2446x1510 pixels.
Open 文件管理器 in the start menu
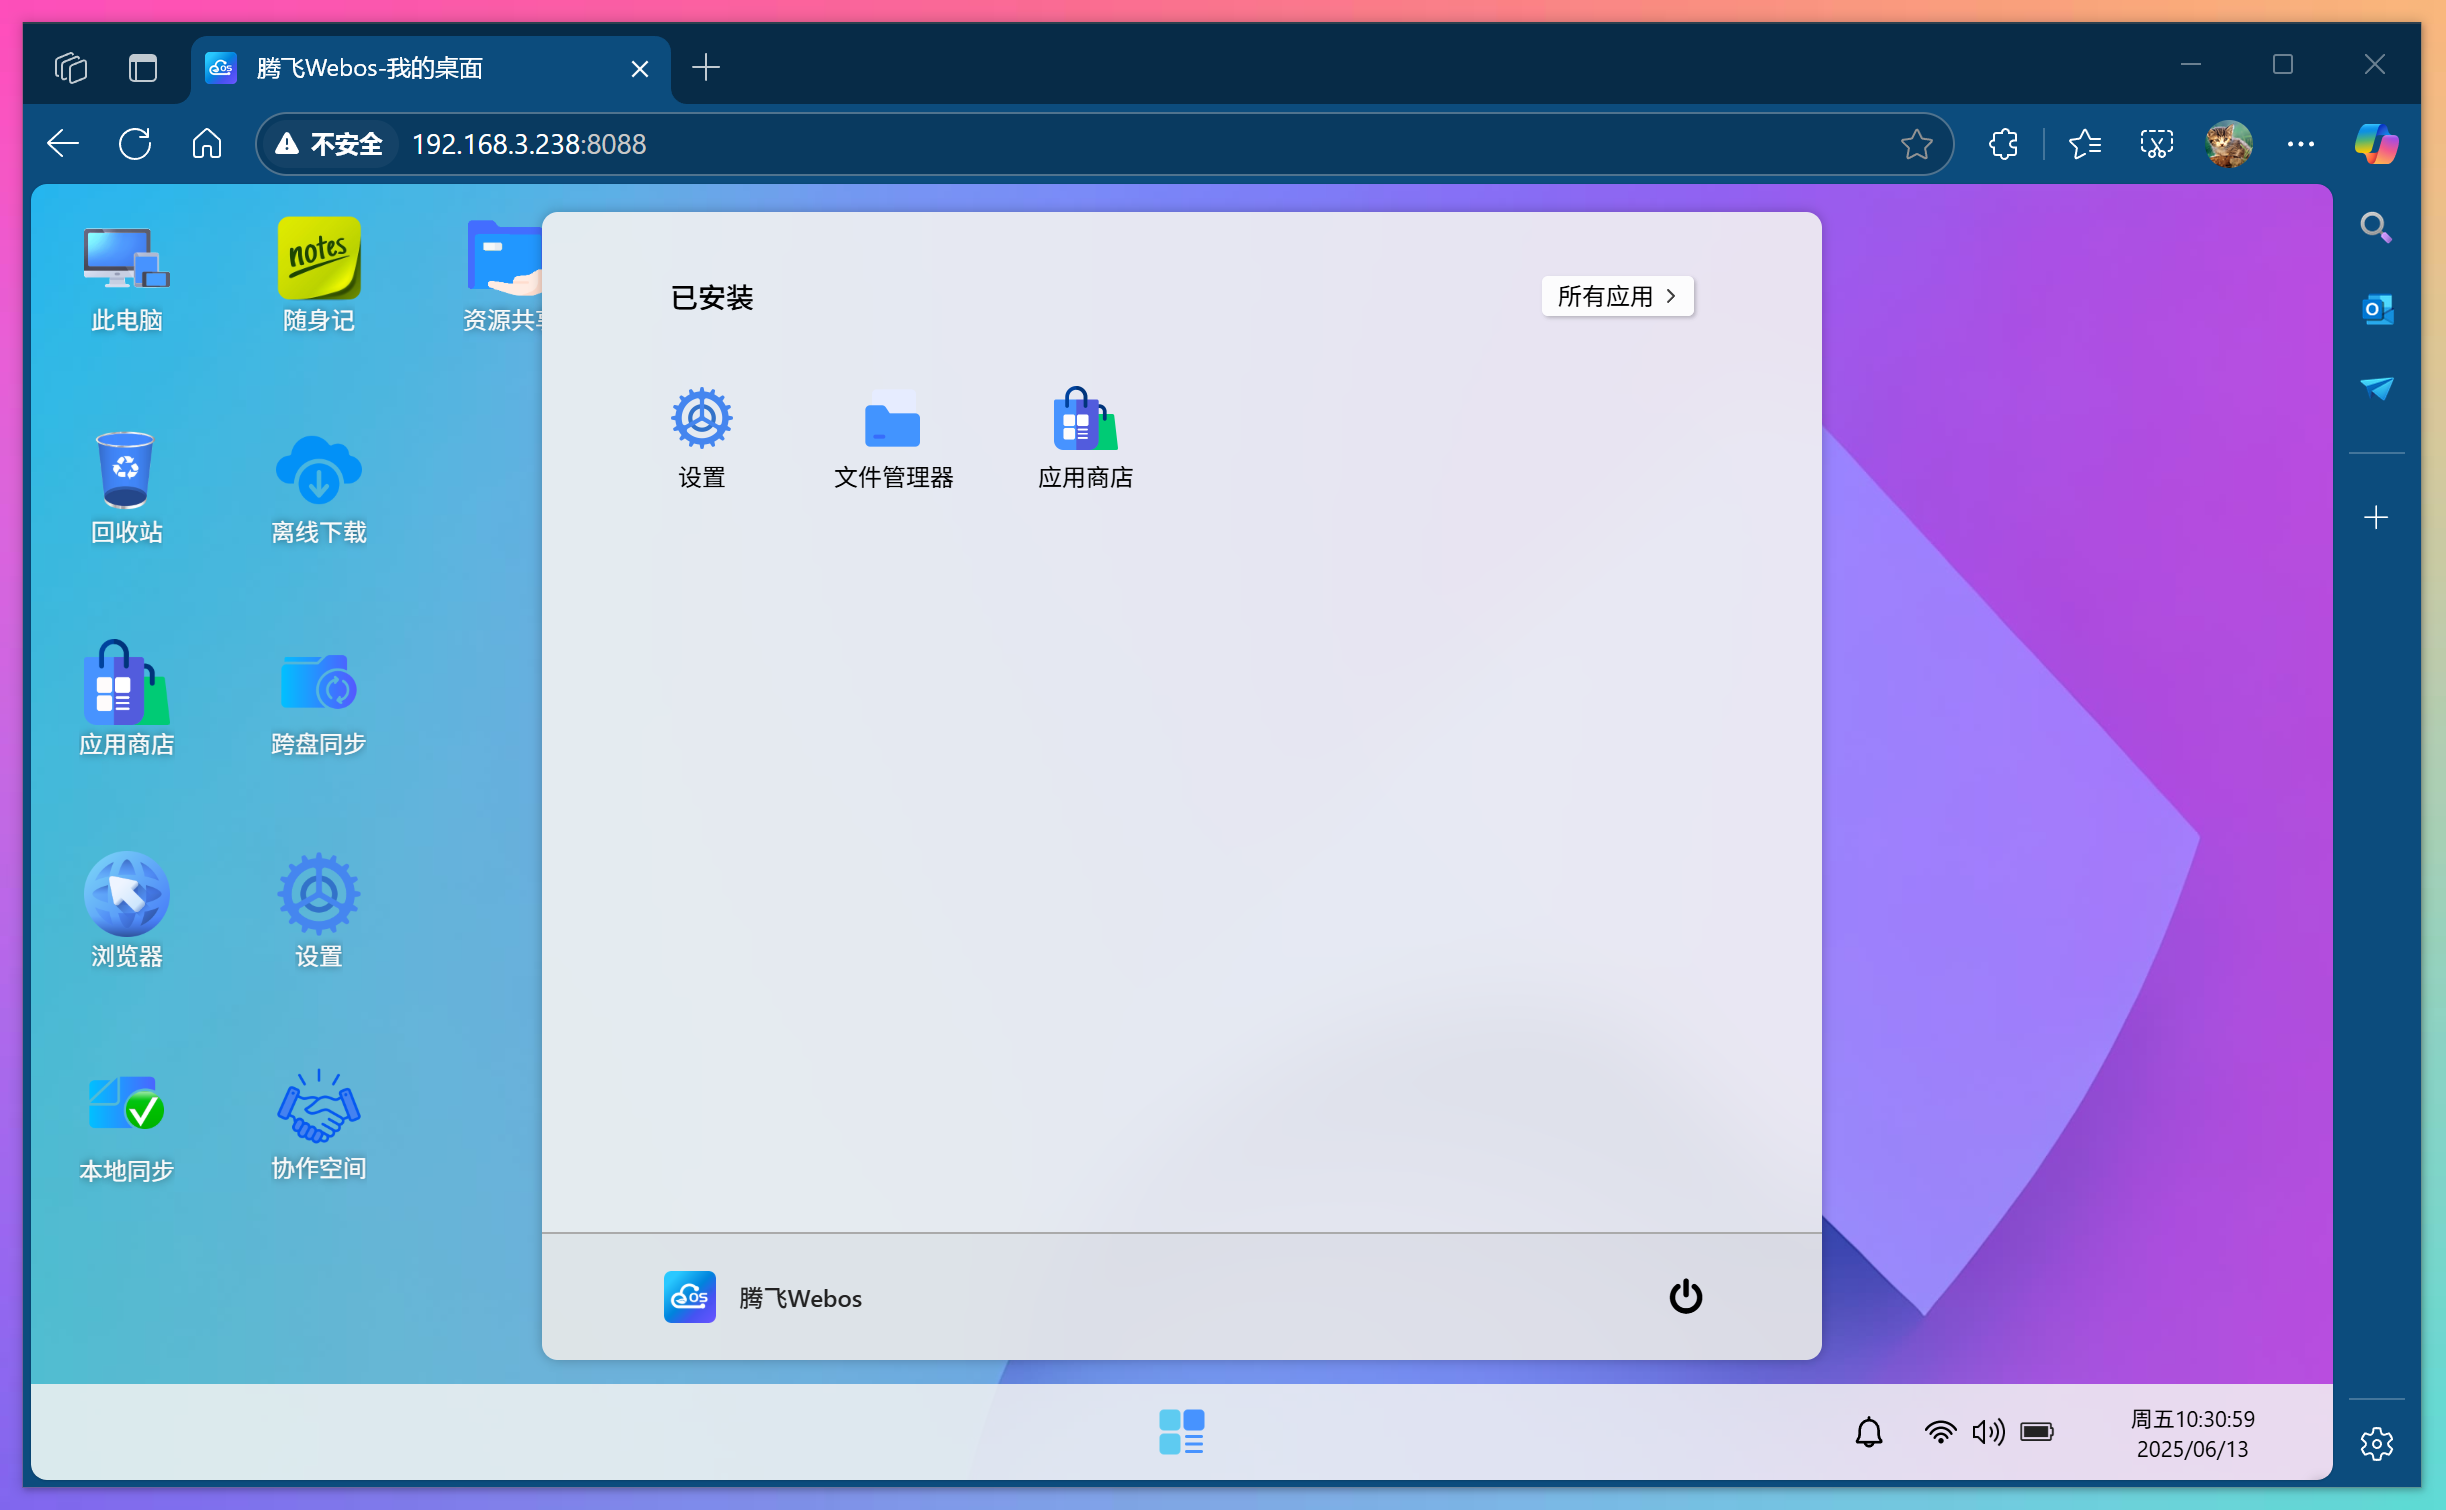tap(891, 438)
